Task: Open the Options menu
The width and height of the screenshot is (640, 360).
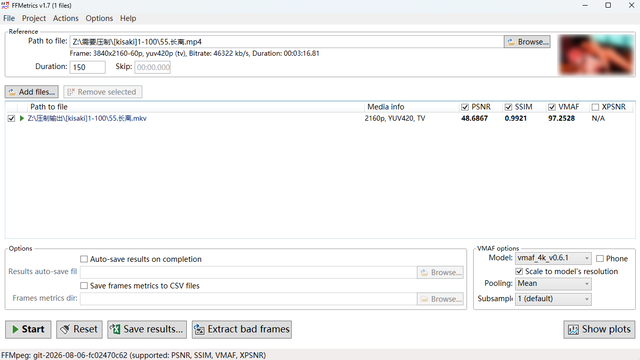Action: point(99,18)
